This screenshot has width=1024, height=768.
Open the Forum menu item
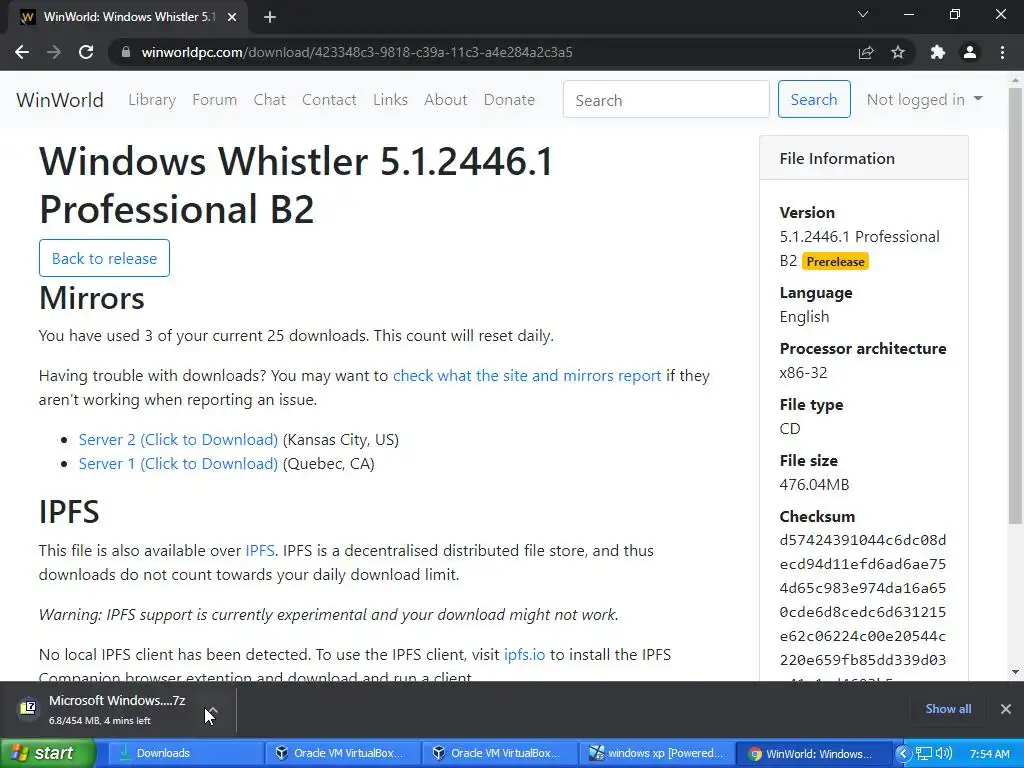pyautogui.click(x=214, y=100)
